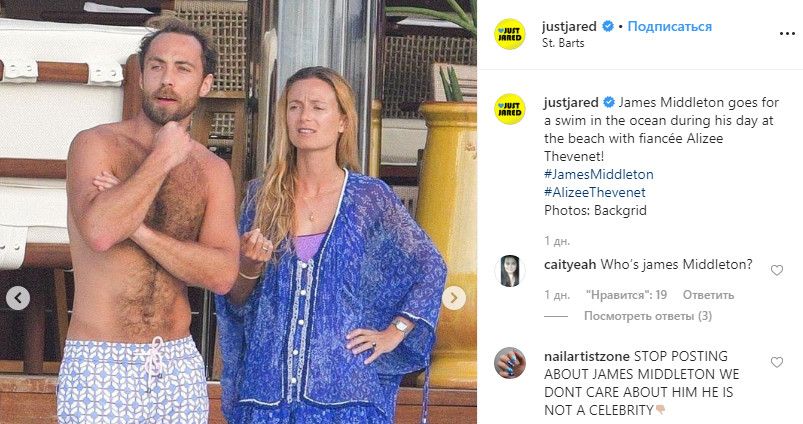Like the caityeah comment heart
This screenshot has height=424, width=803.
click(777, 270)
